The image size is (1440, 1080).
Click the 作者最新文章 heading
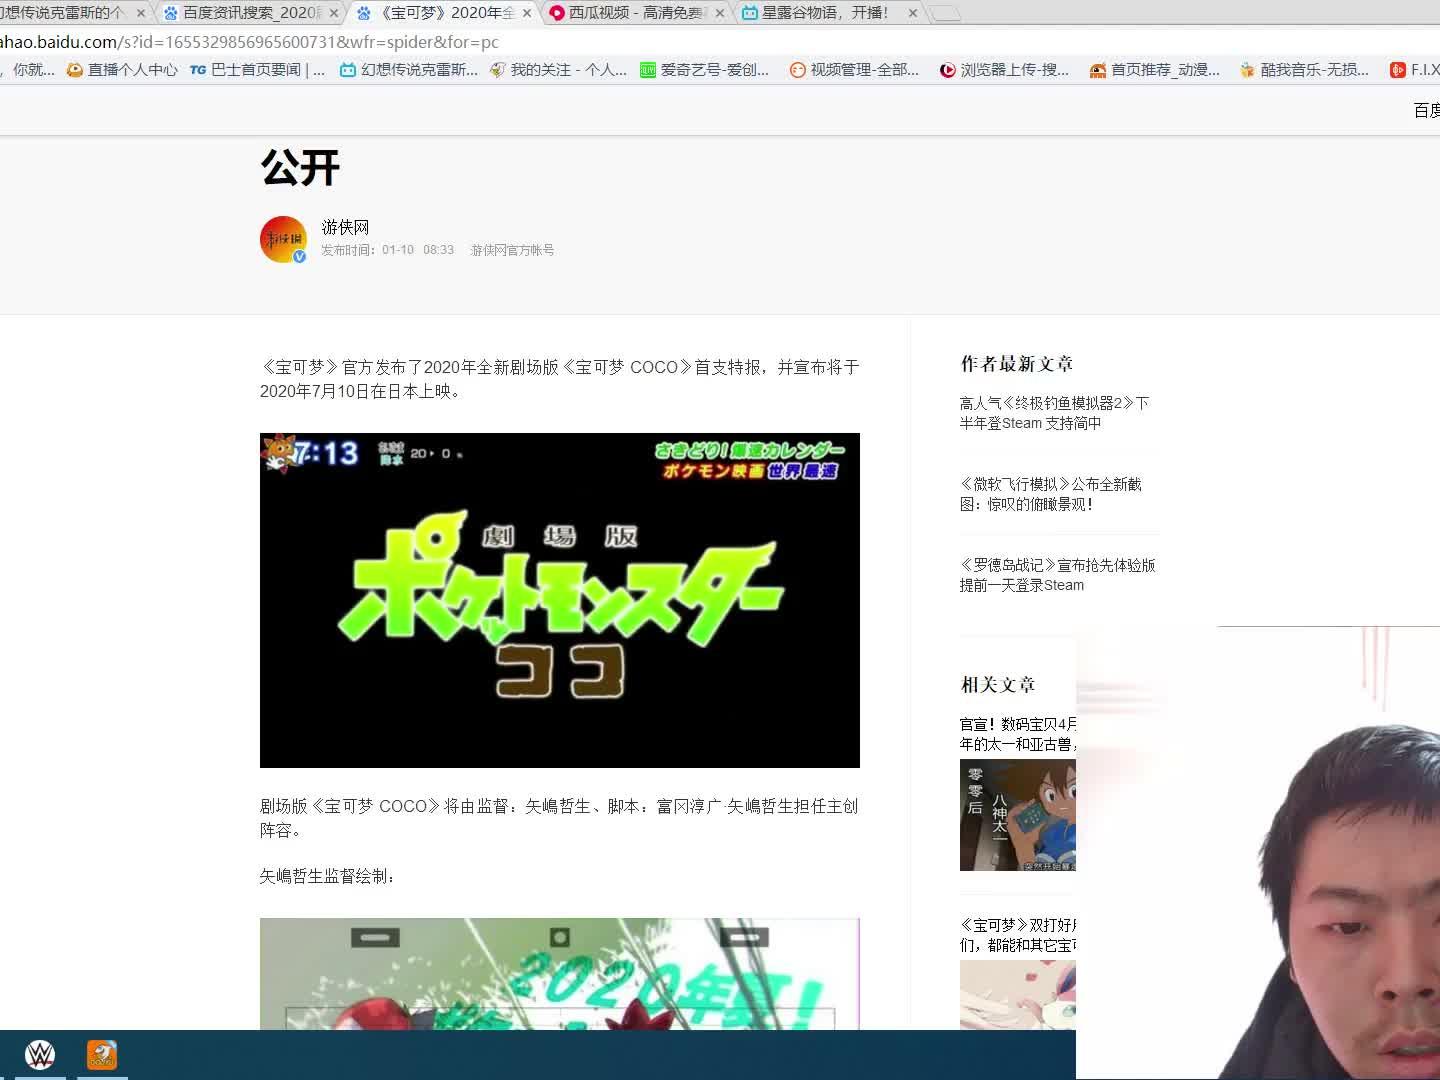[1017, 364]
